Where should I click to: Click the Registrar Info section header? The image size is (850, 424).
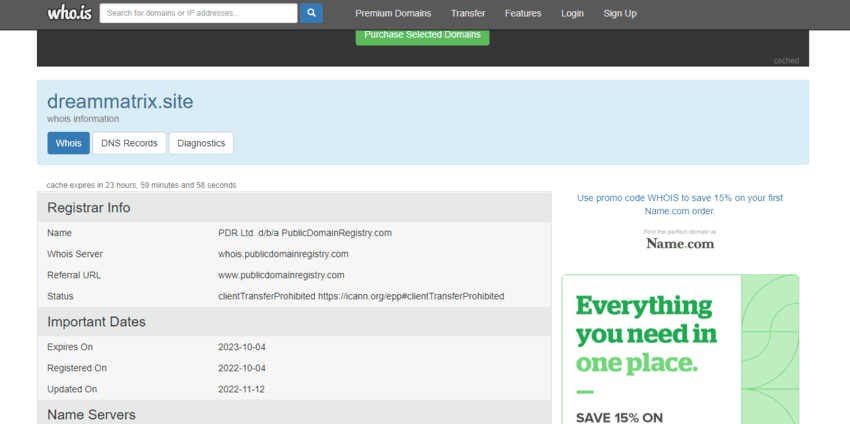click(x=89, y=208)
